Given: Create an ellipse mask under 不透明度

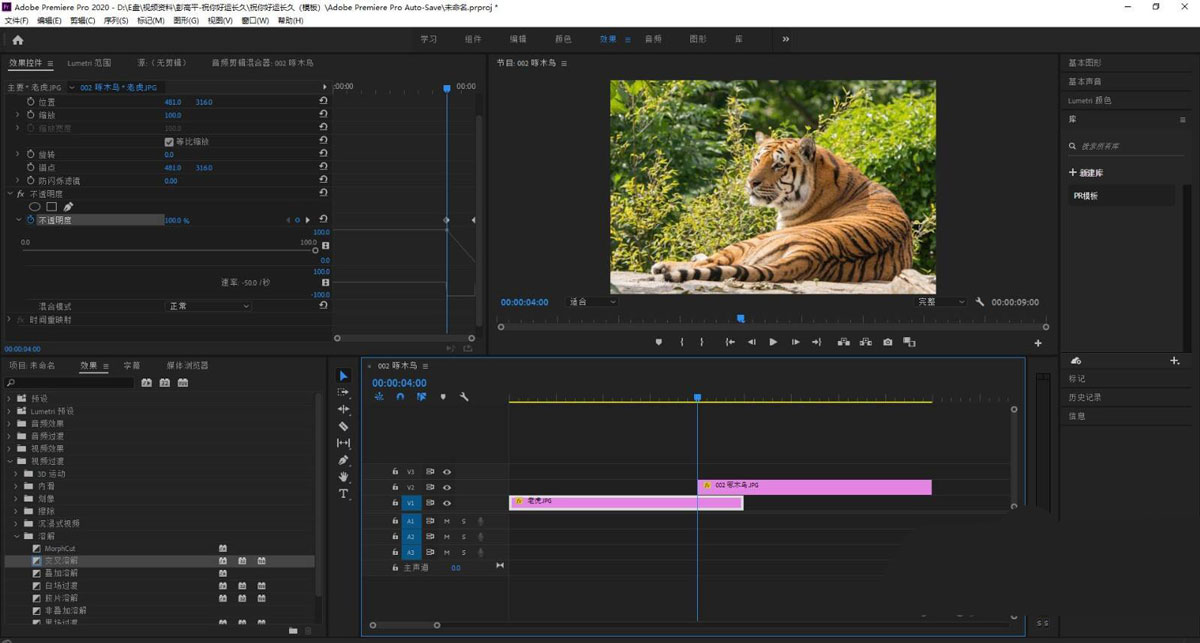Looking at the screenshot, I should 35,207.
